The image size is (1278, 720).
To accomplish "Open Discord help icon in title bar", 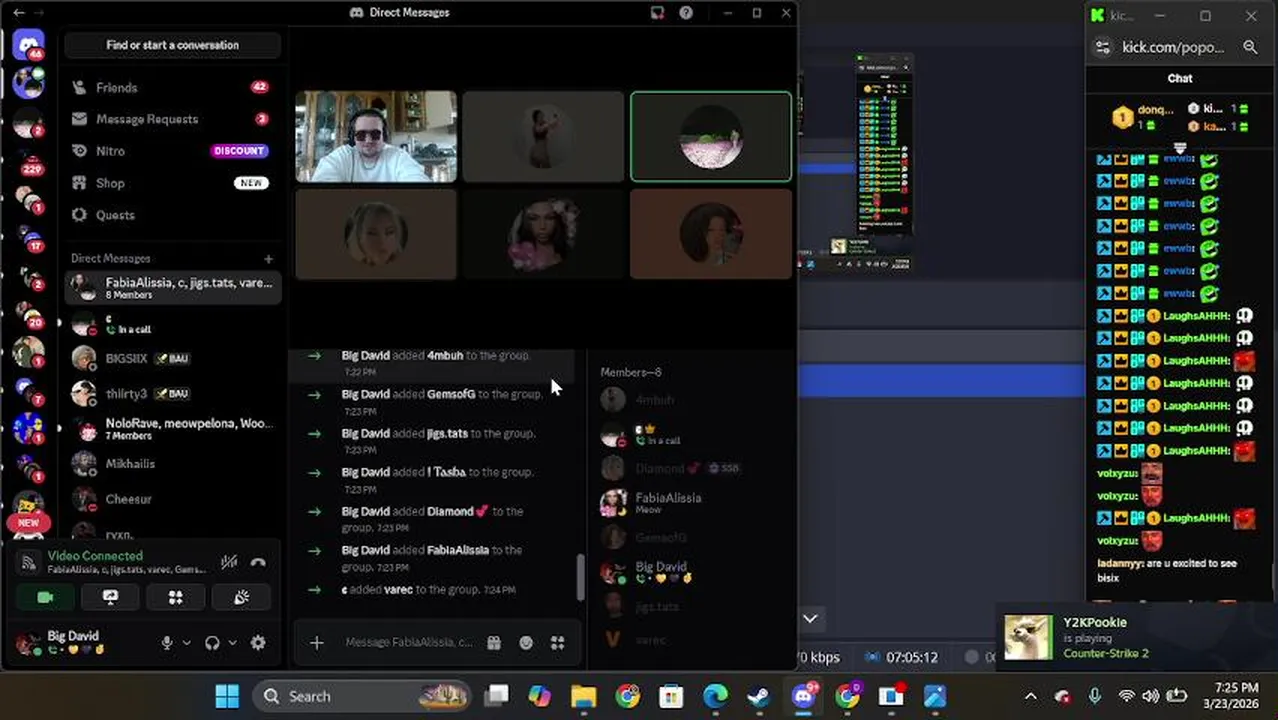I will click(686, 13).
